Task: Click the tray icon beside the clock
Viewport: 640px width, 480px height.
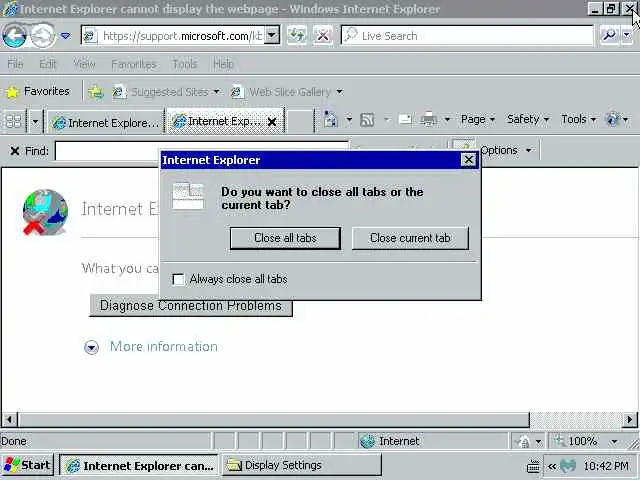Action: coord(568,466)
